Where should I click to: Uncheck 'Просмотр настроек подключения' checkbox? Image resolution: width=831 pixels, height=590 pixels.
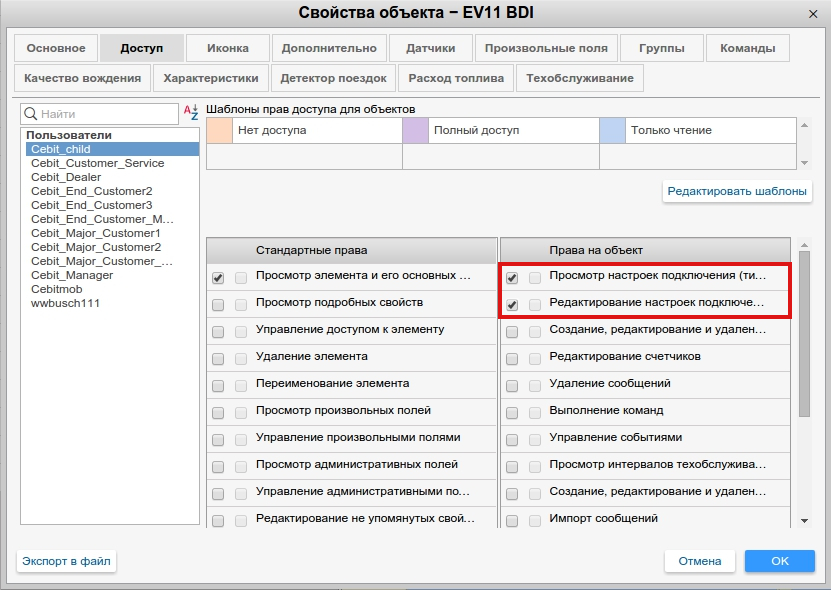[513, 278]
